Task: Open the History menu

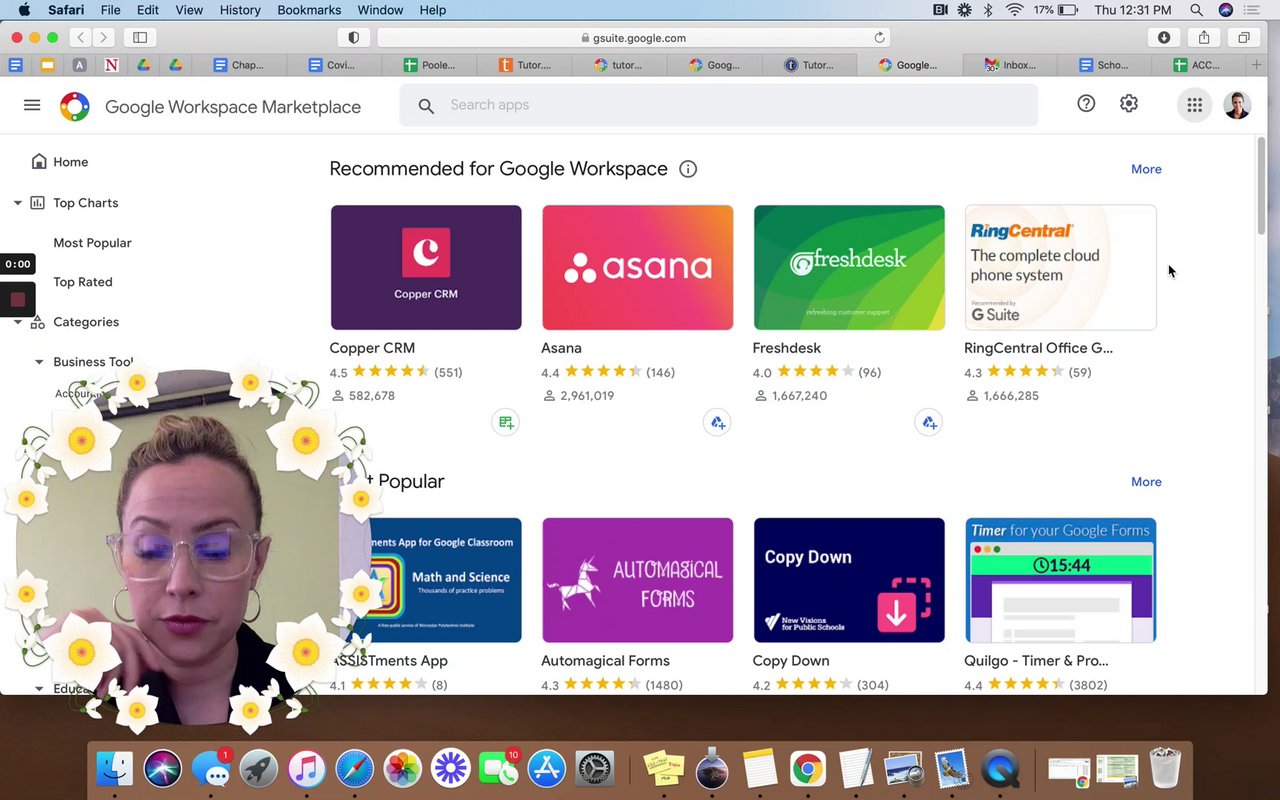Action: (x=240, y=10)
